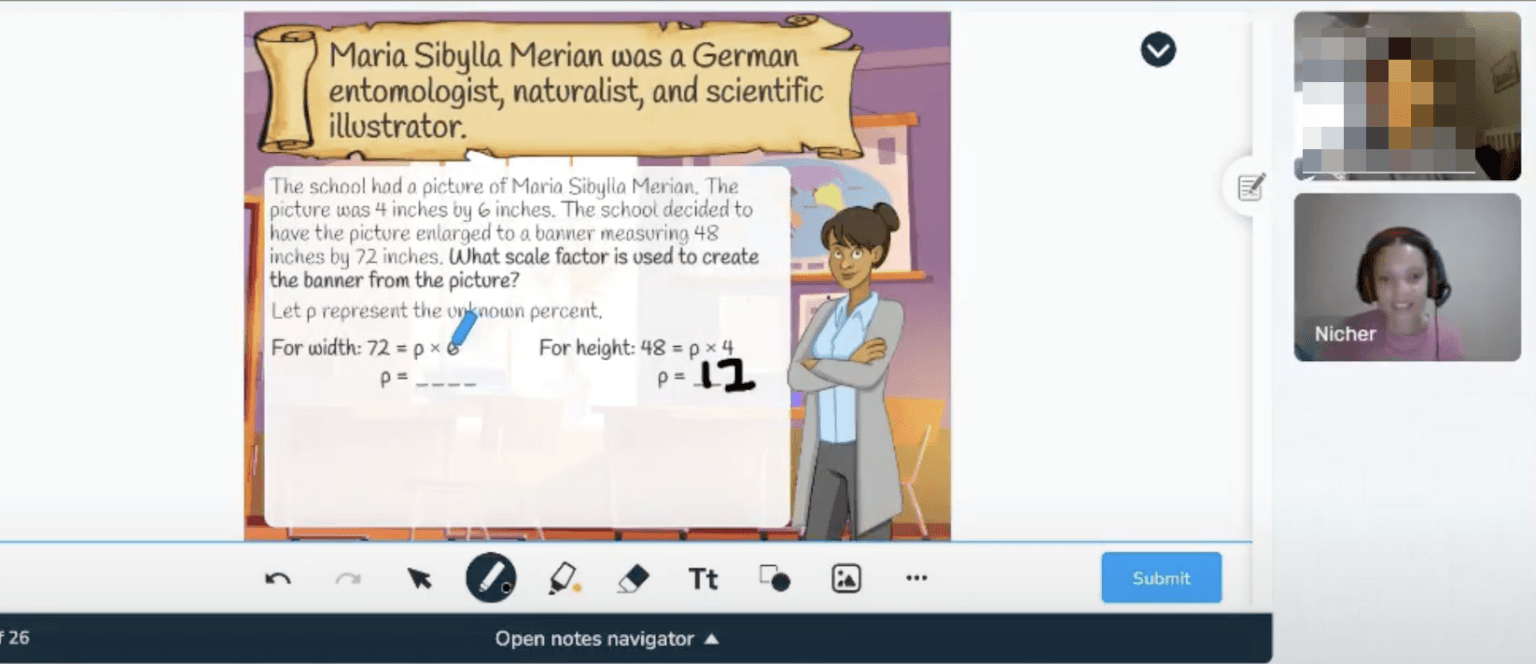Pick the eraser tool
Viewport: 1536px width, 664px height.
click(633, 579)
